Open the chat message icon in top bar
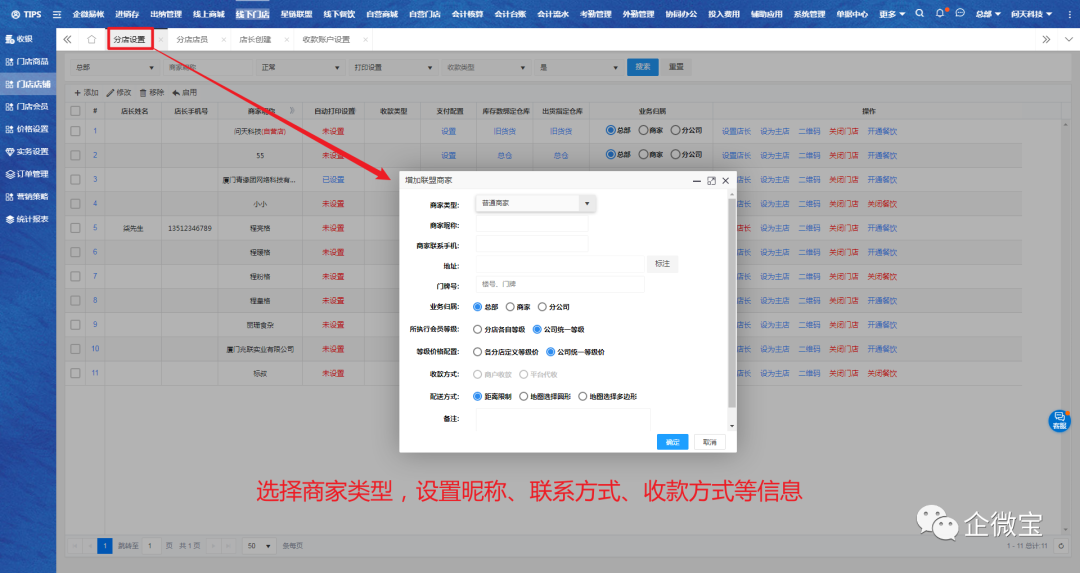The height and width of the screenshot is (573, 1080). point(960,14)
